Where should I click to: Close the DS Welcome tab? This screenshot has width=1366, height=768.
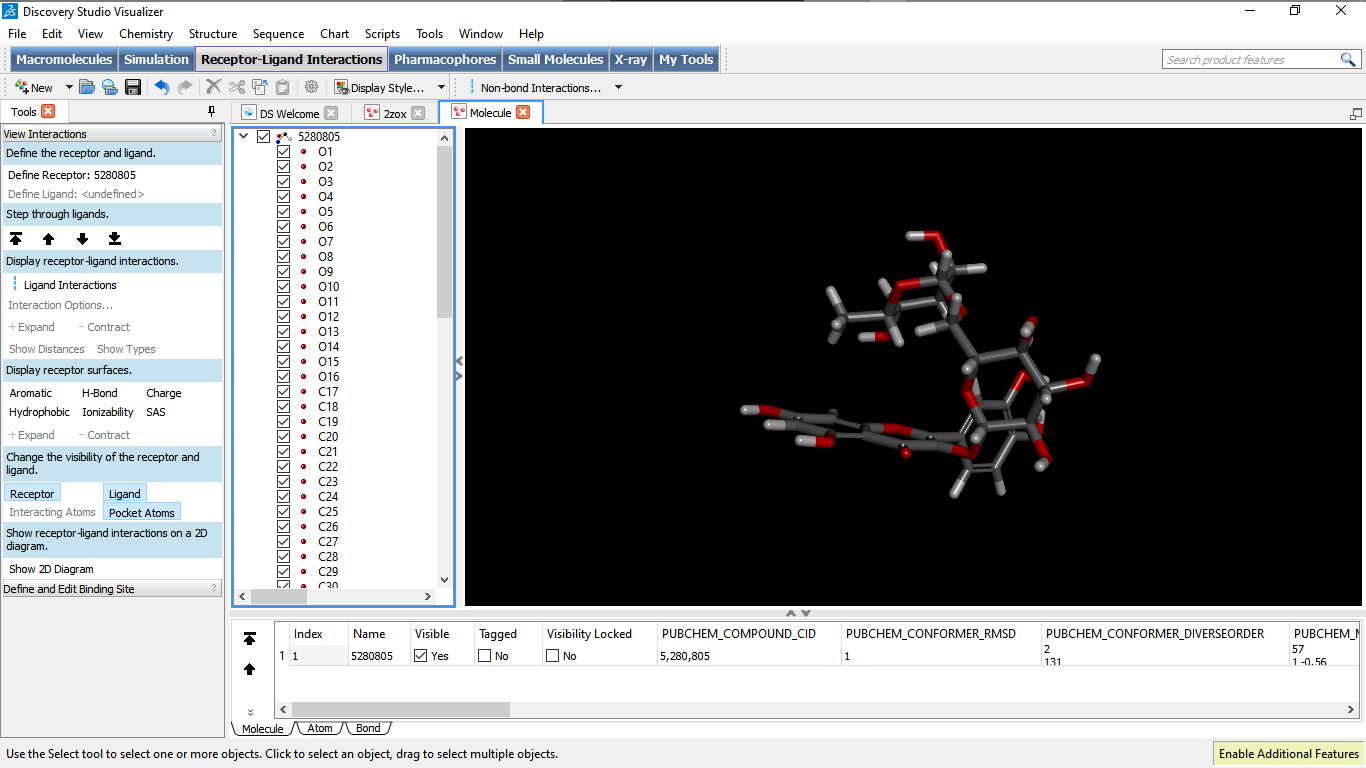[331, 113]
